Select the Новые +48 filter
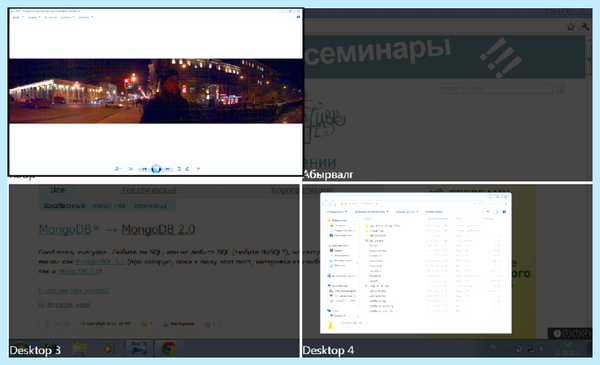This screenshot has height=365, width=600. tap(108, 206)
